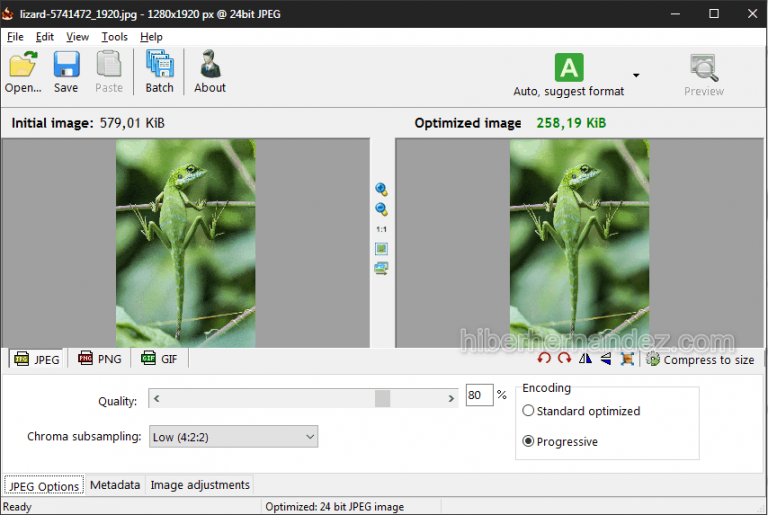The image size is (768, 515).
Task: Zoom out using the magnifier minus icon
Action: tap(381, 209)
